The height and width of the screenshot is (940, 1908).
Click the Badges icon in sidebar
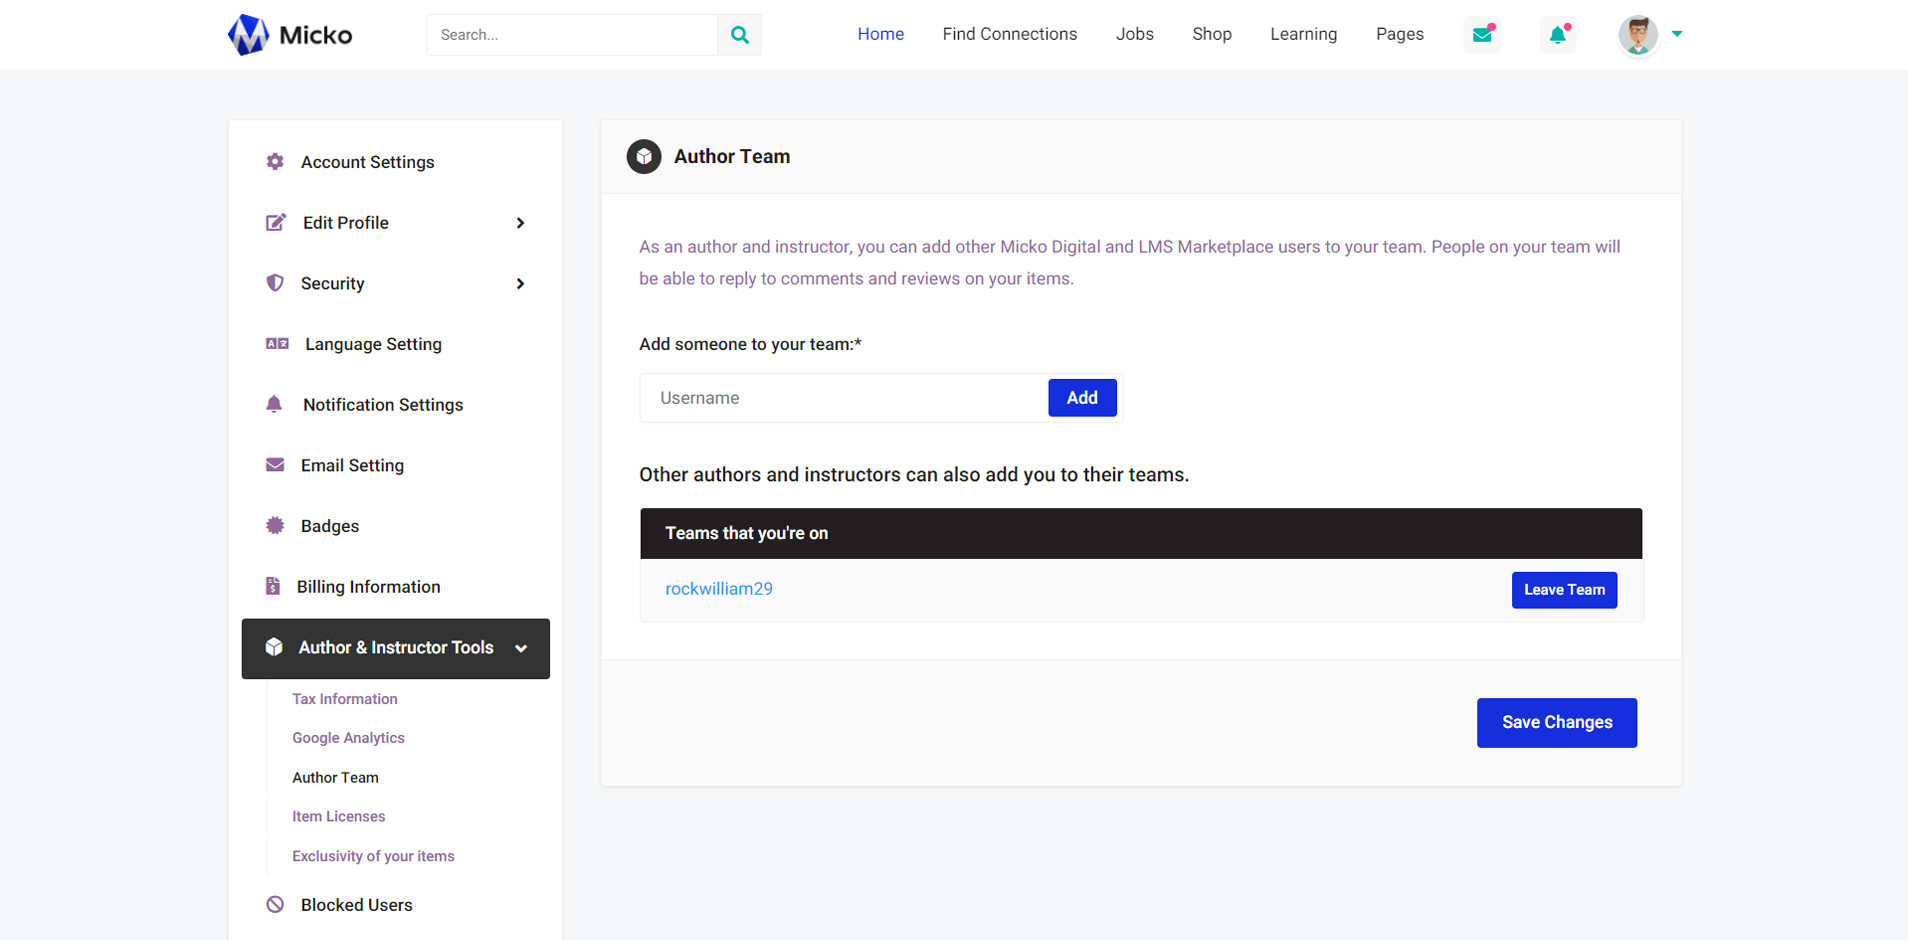[275, 526]
